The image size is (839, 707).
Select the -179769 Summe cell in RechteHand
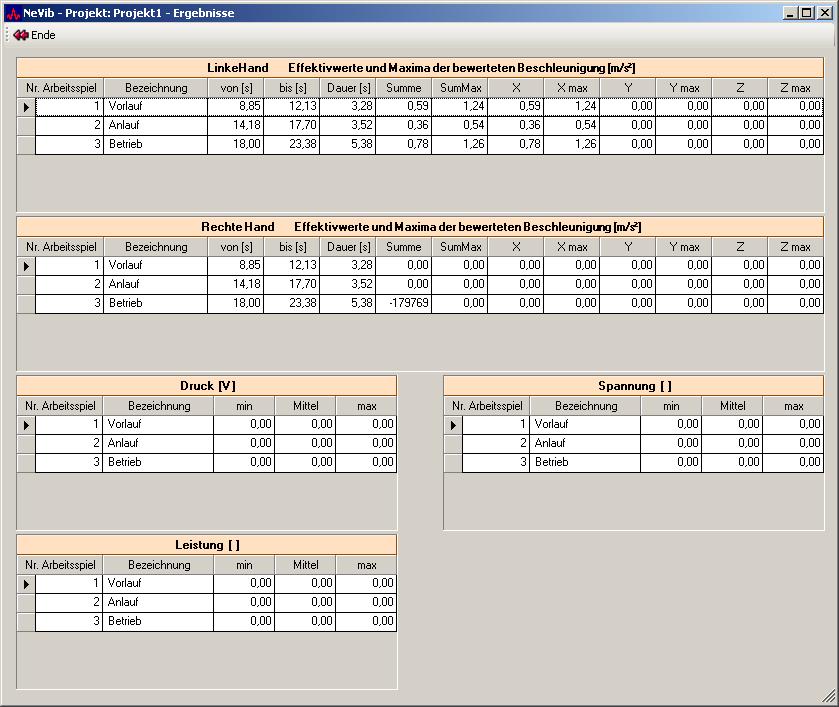(x=404, y=304)
